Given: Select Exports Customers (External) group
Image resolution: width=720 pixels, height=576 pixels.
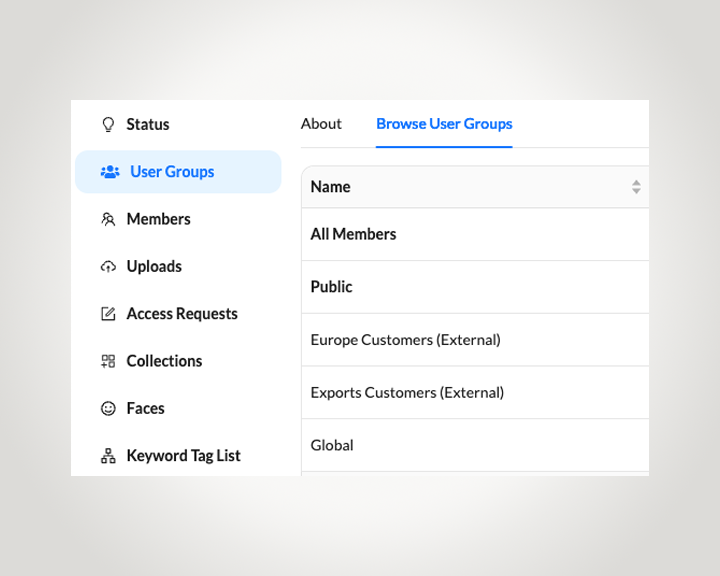Looking at the screenshot, I should click(x=475, y=393).
